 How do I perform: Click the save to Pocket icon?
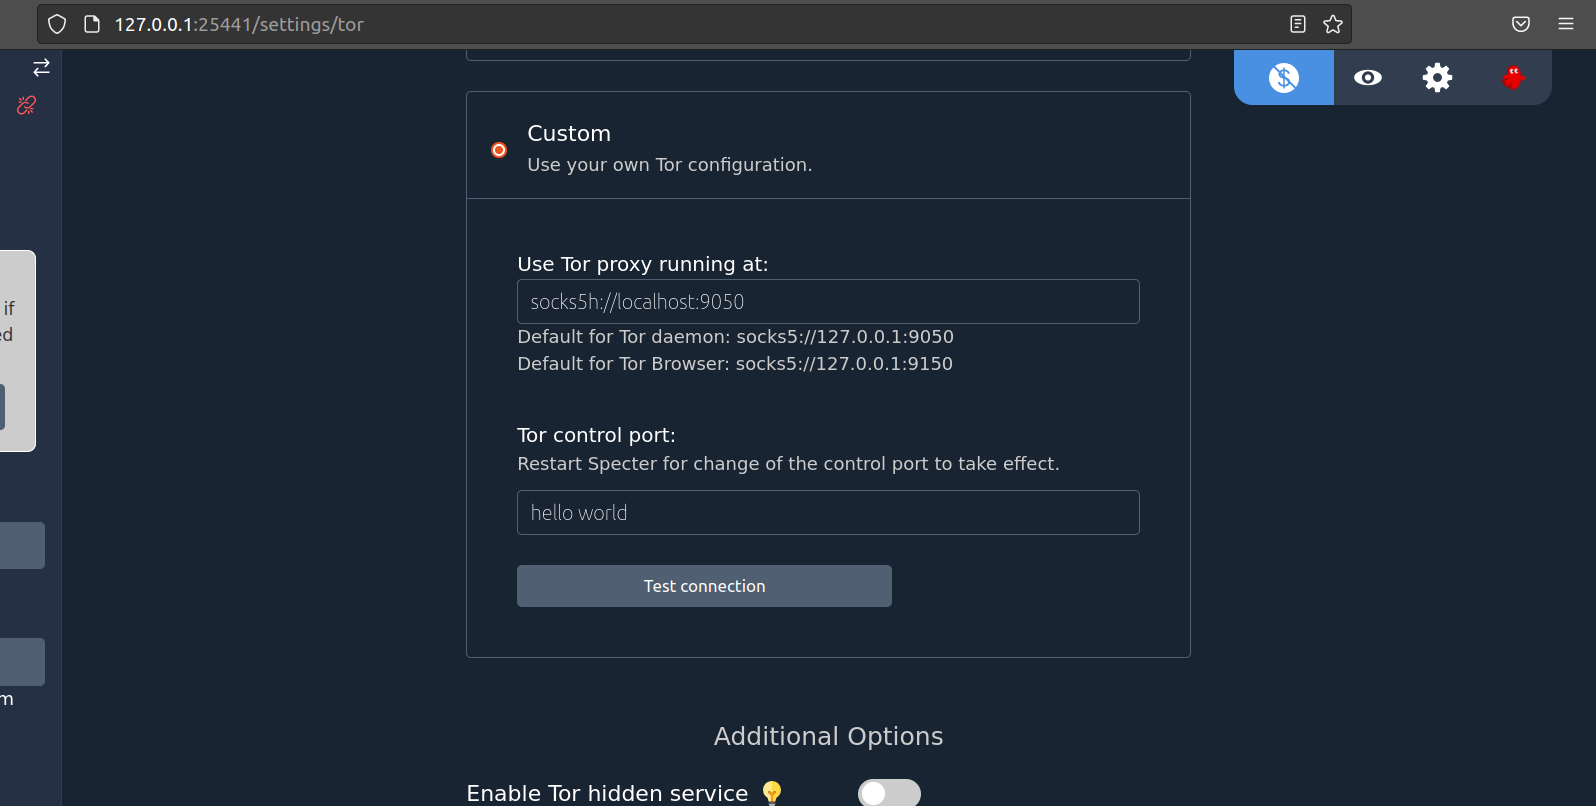(x=1520, y=23)
